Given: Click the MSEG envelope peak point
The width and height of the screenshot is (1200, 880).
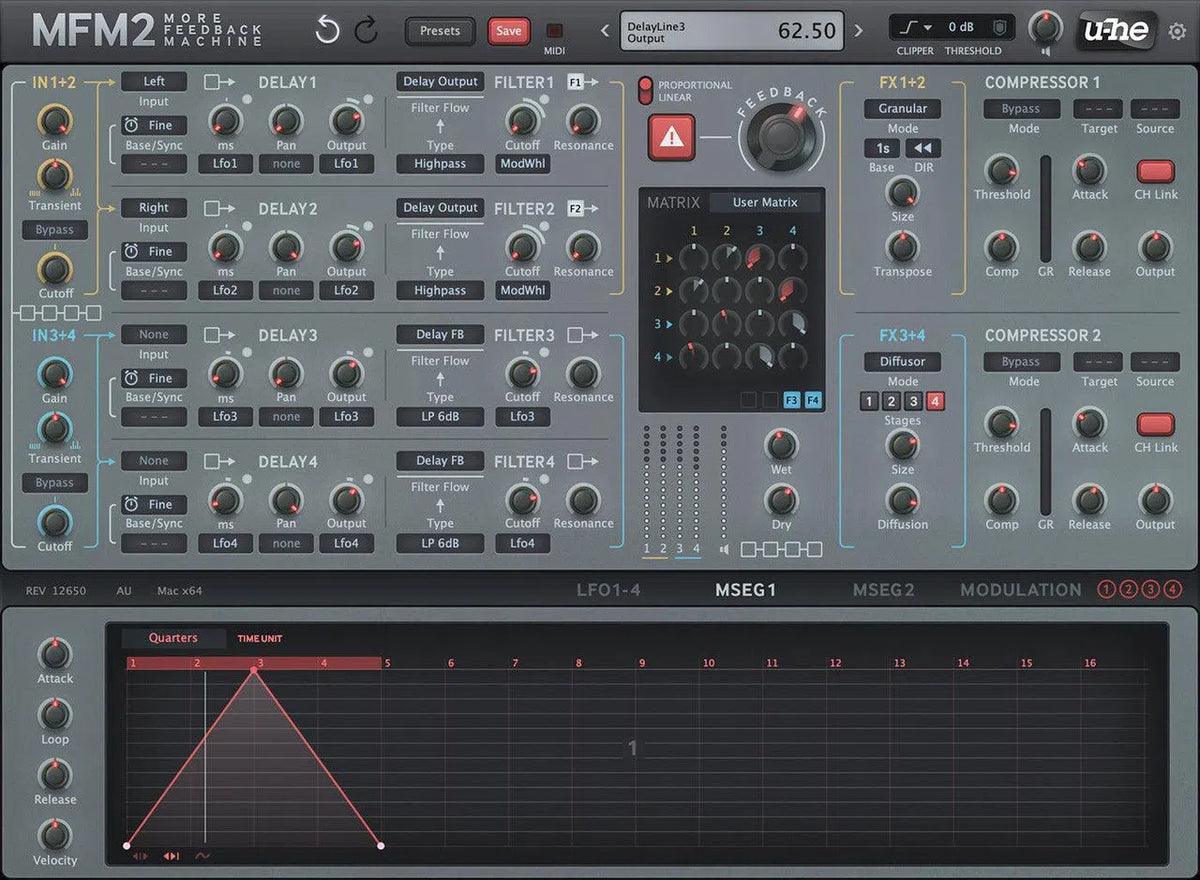Looking at the screenshot, I should [x=254, y=671].
